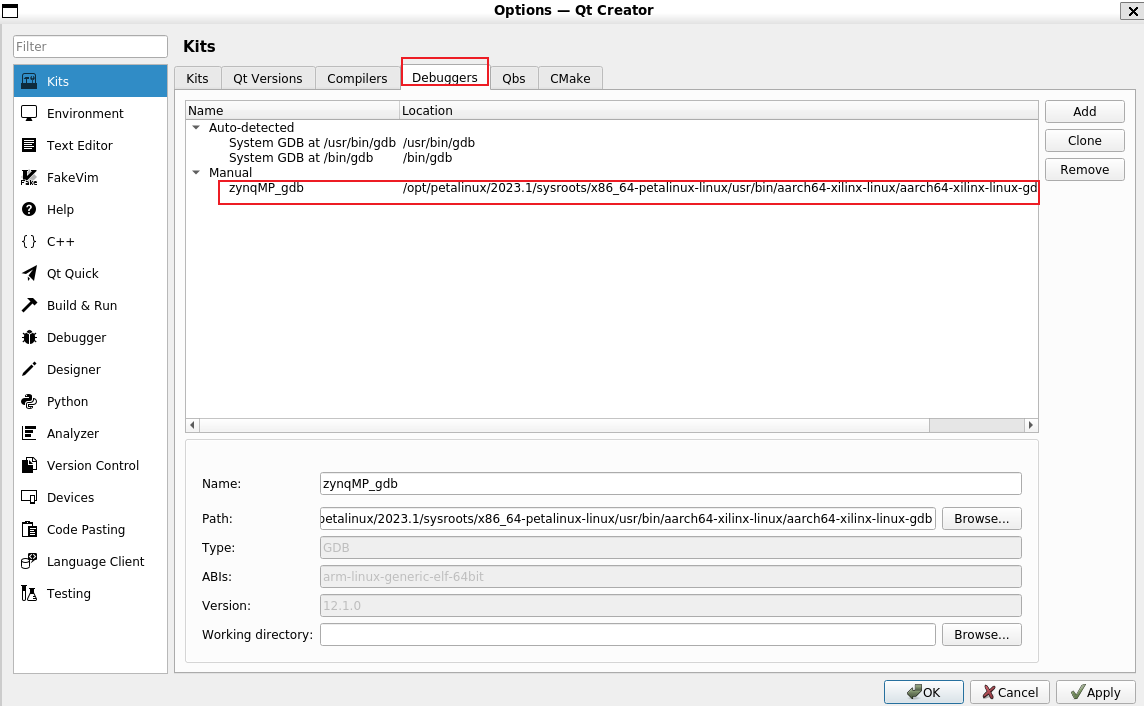Viewport: 1144px width, 706px height.
Task: Open the Qt Quick paper-plane icon
Action: (x=29, y=274)
